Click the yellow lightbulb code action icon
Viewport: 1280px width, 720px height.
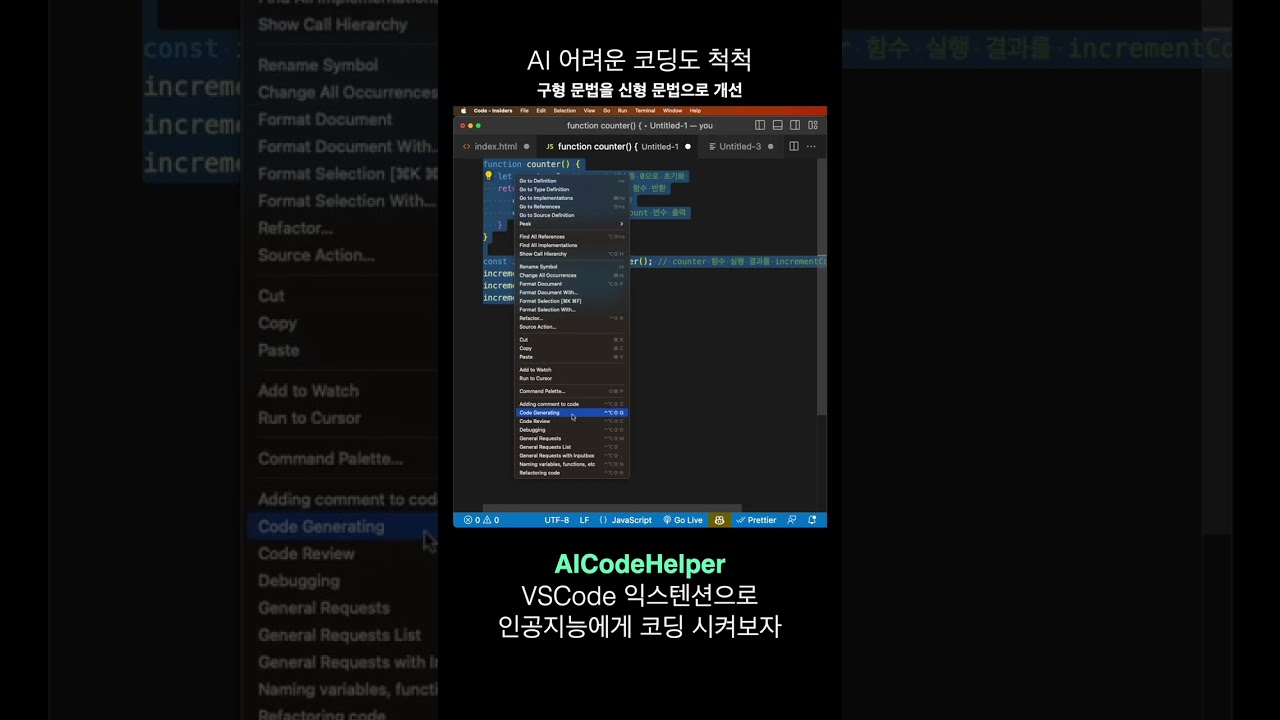pos(489,176)
